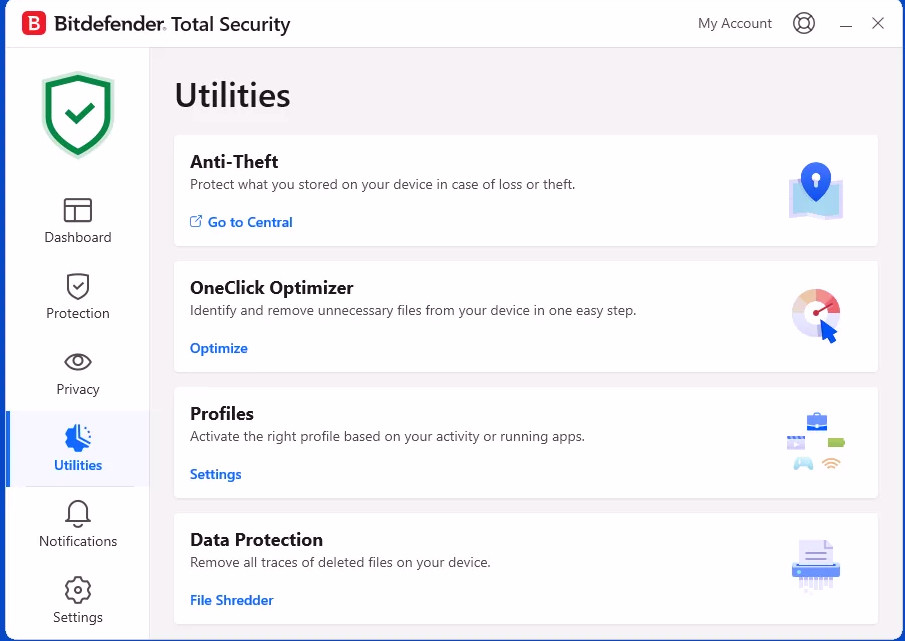
Task: Click the Profiles heading
Action: point(222,414)
